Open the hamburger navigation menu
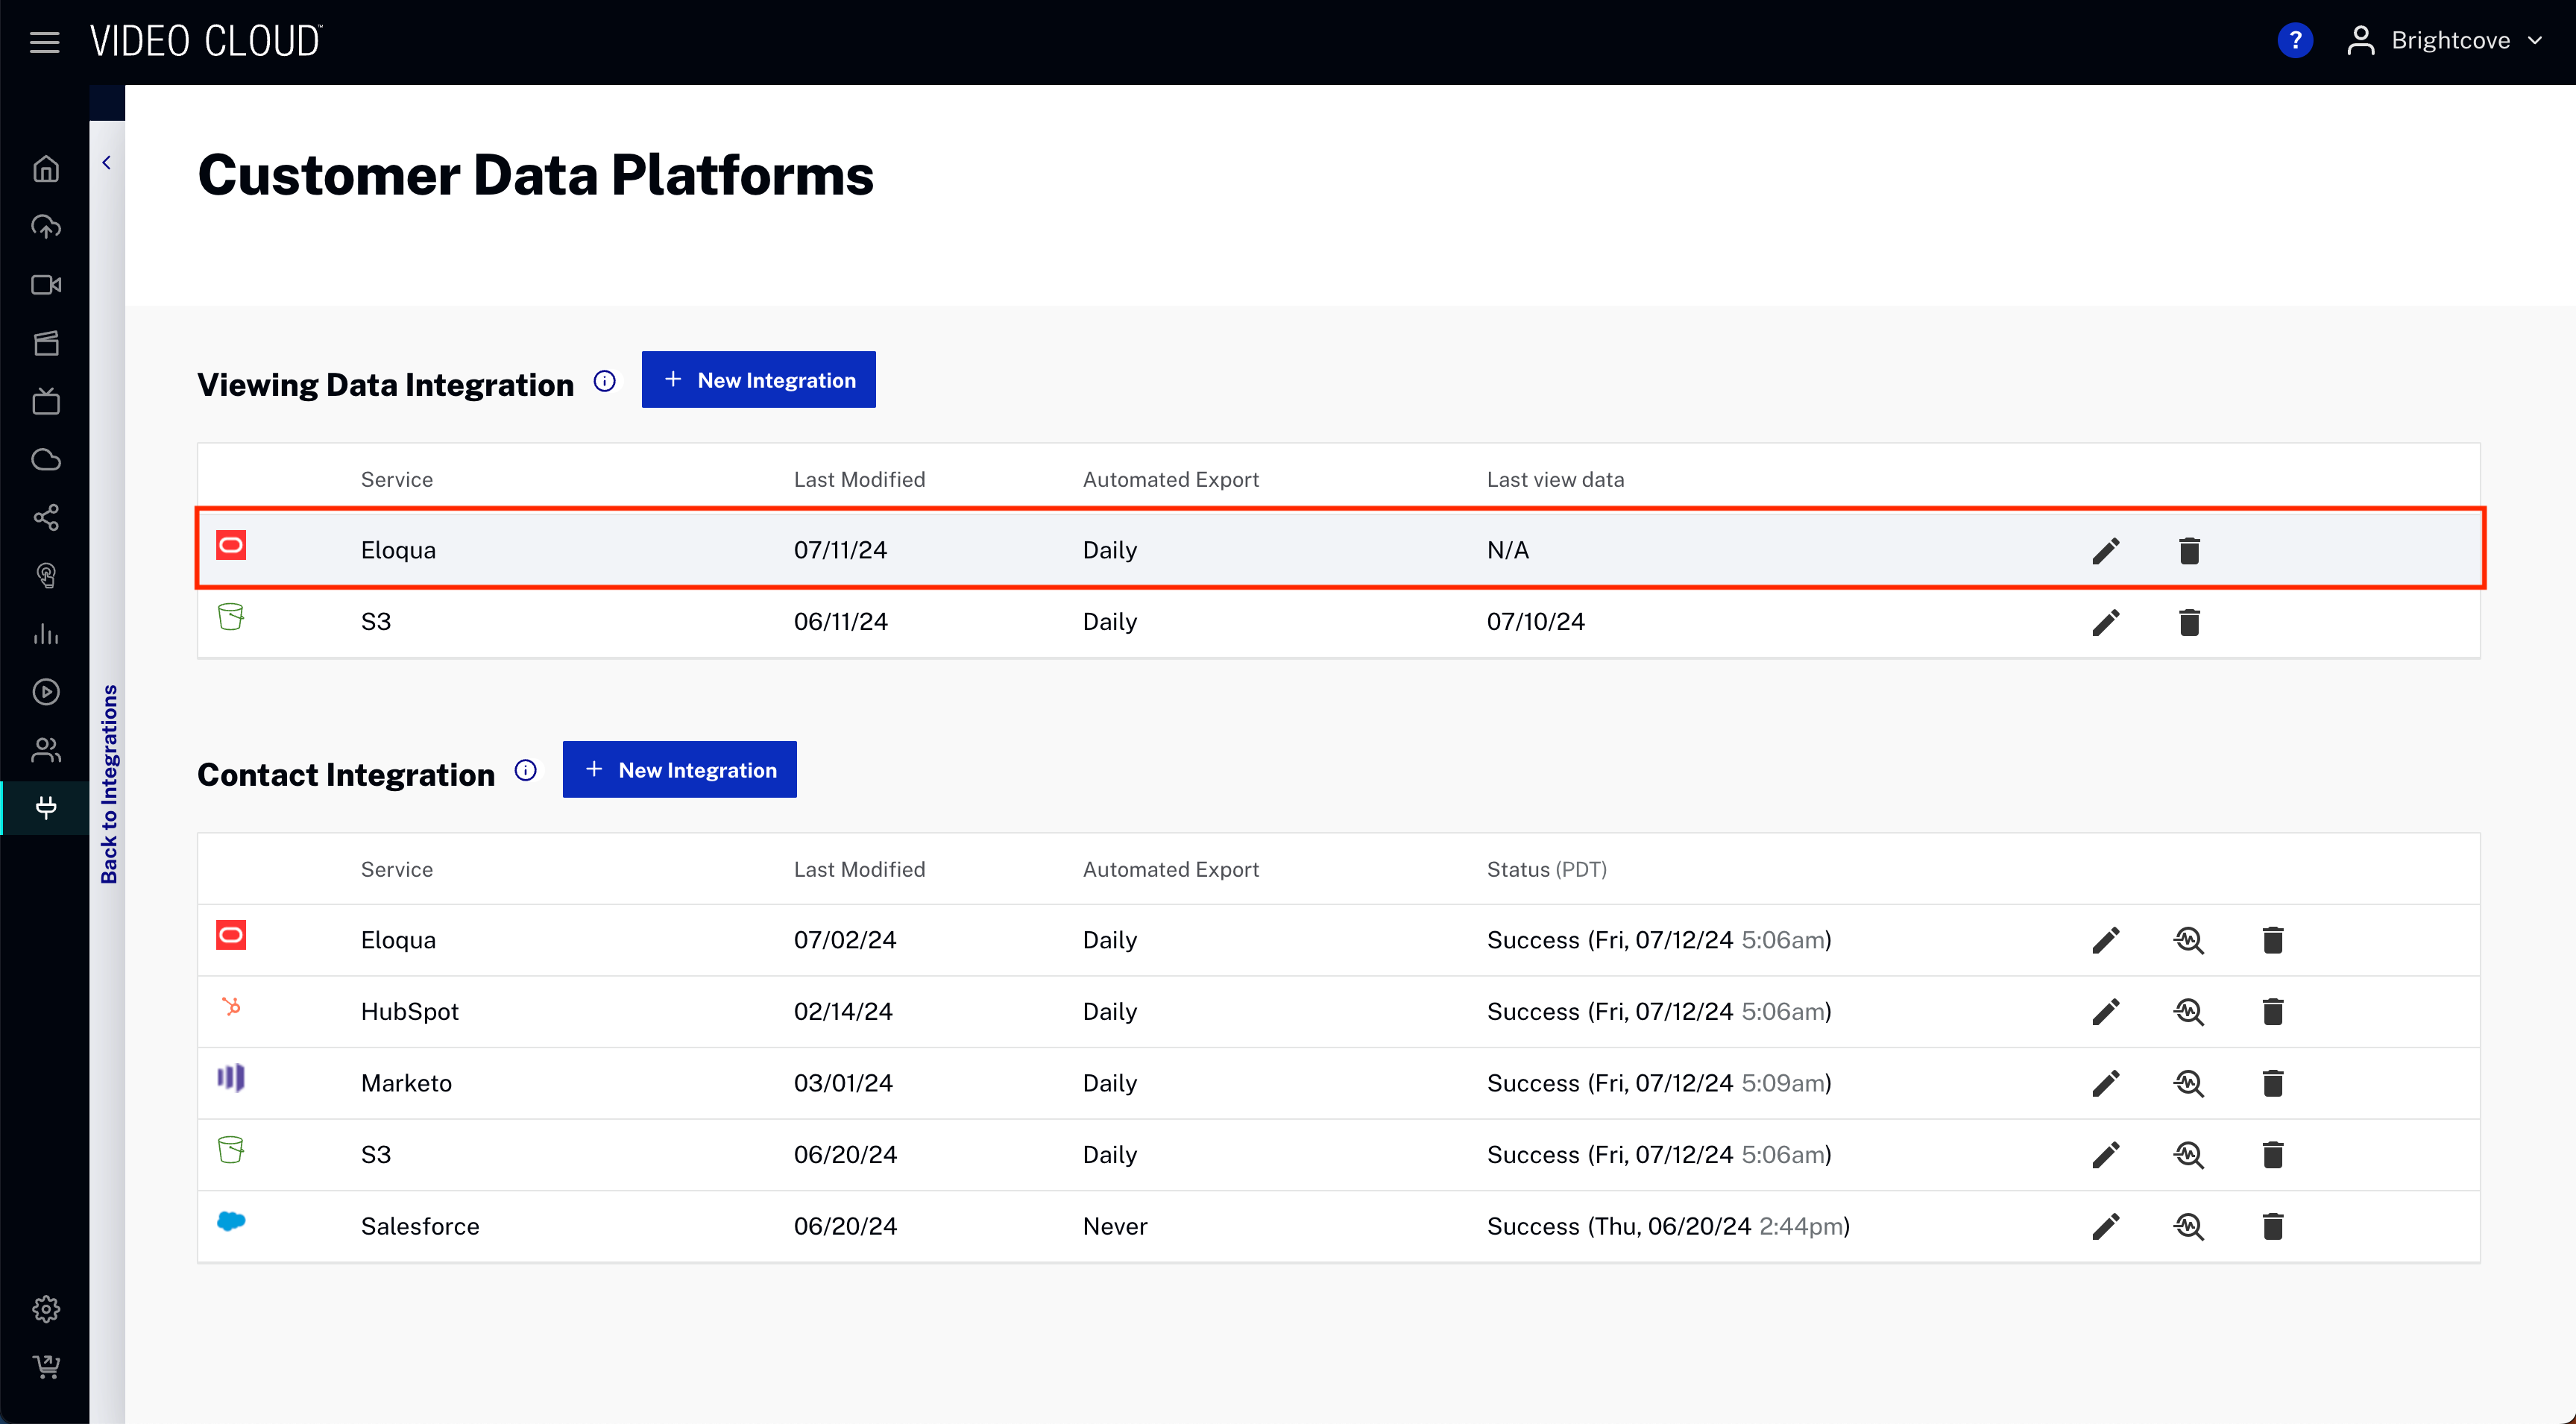Viewport: 2576px width, 1424px height. point(44,41)
